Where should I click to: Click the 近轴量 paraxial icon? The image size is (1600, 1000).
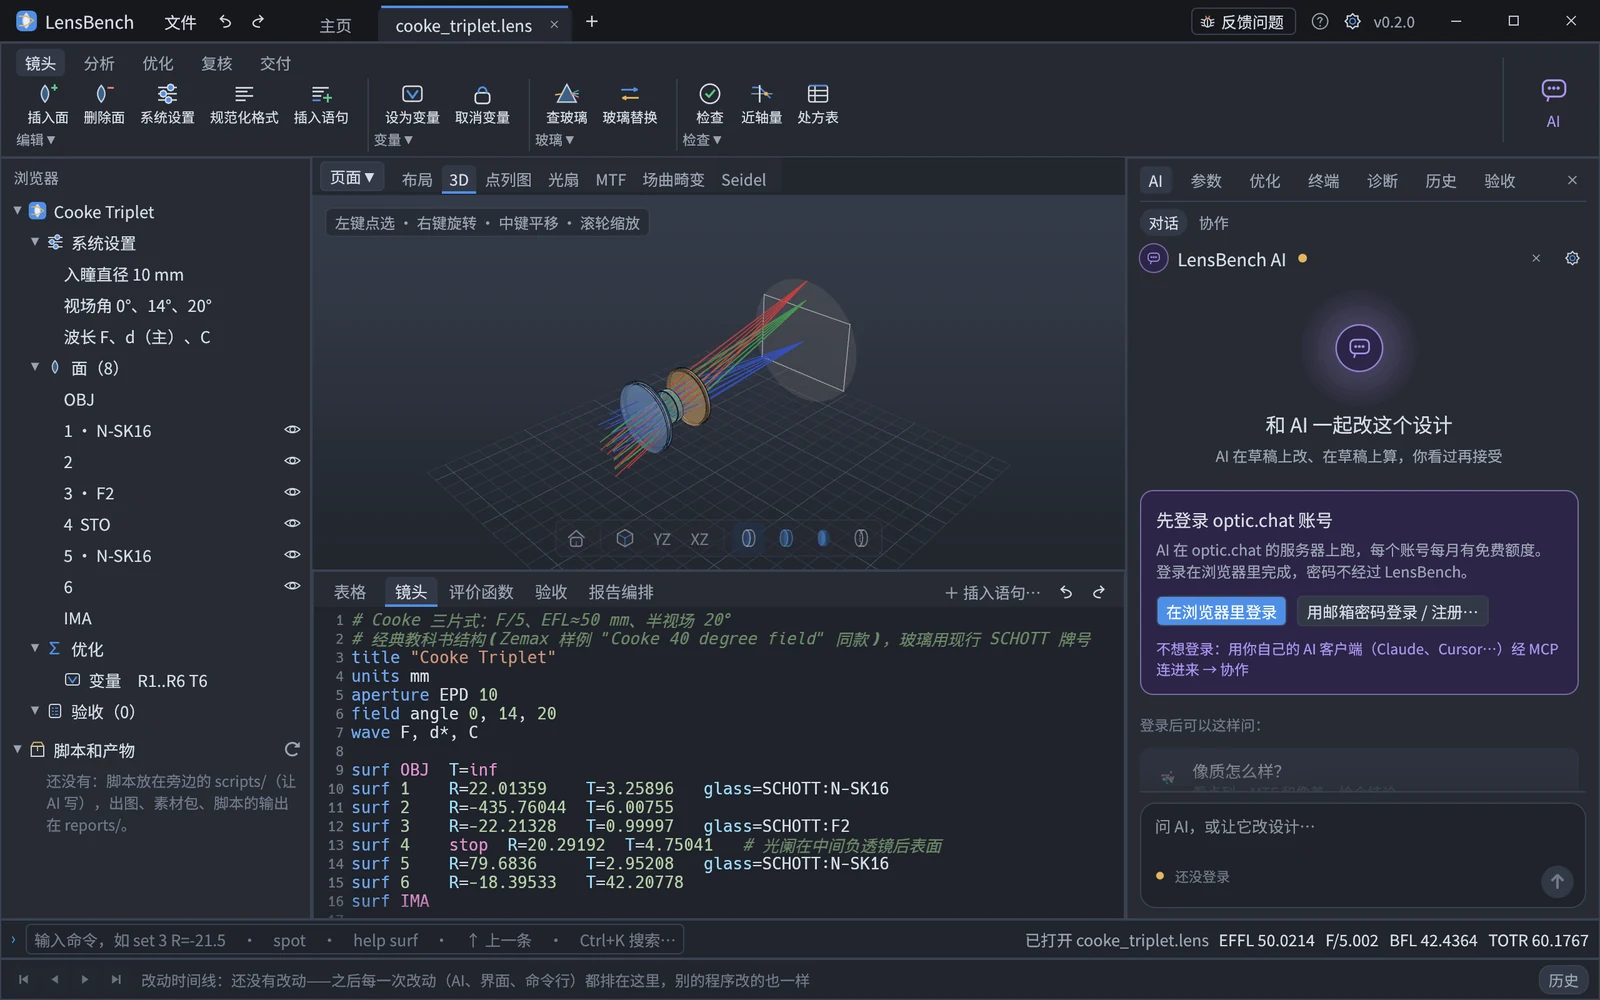pos(761,94)
